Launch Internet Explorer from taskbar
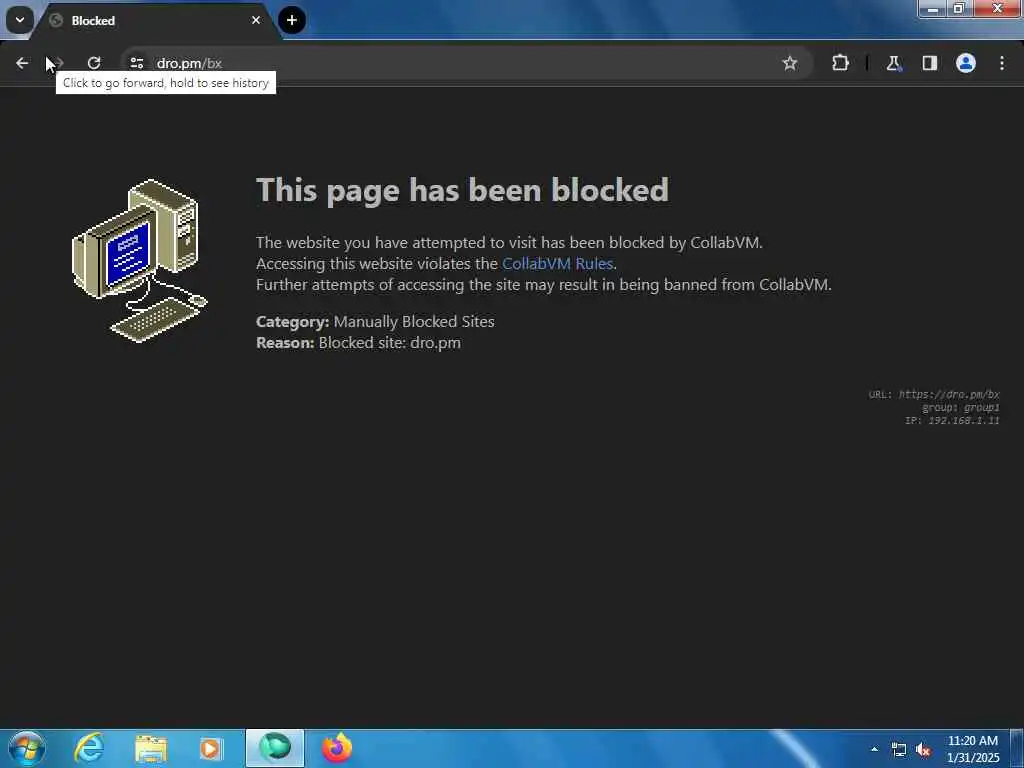This screenshot has height=768, width=1024. point(89,748)
